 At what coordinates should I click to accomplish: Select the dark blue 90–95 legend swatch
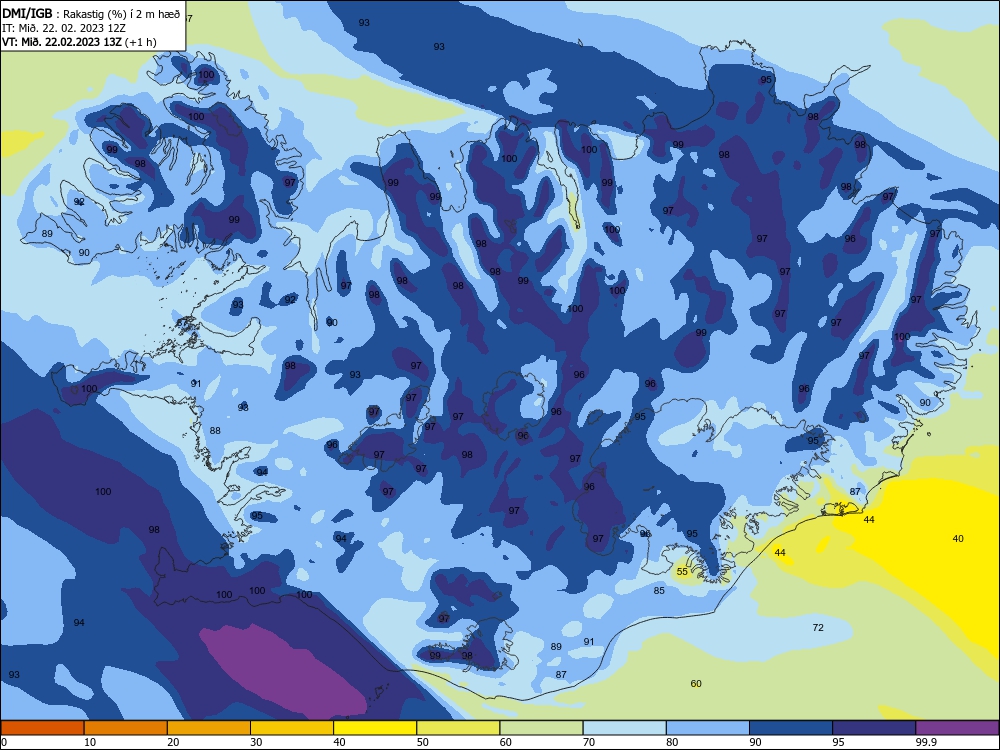coord(791,728)
